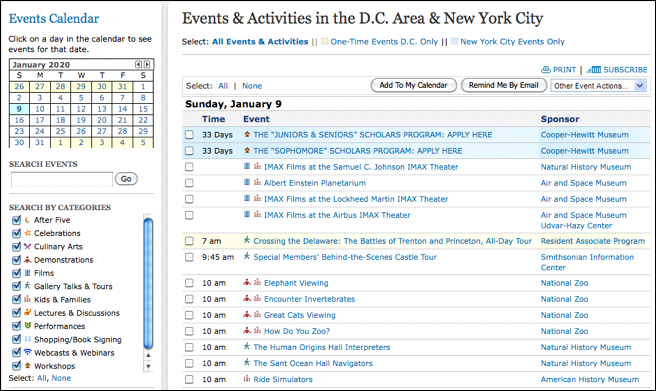Click workshop icon beside Juniors & Seniors program
656x391 pixels.
click(247, 135)
